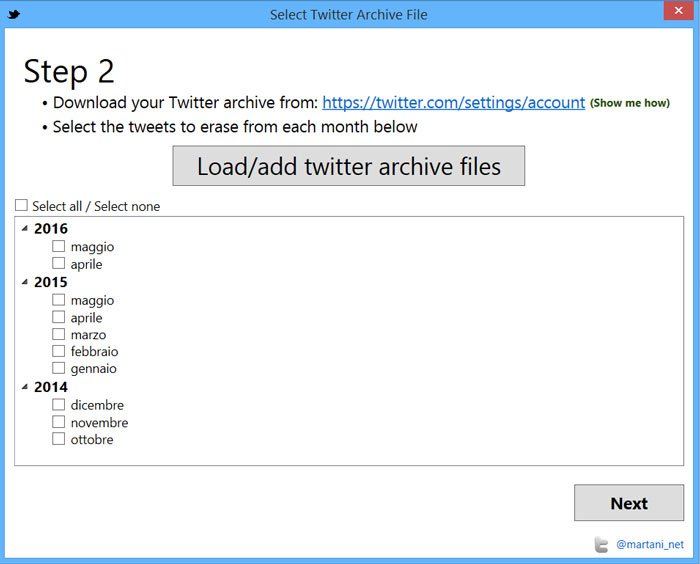700x564 pixels.
Task: Click the Next button
Action: coord(629,503)
